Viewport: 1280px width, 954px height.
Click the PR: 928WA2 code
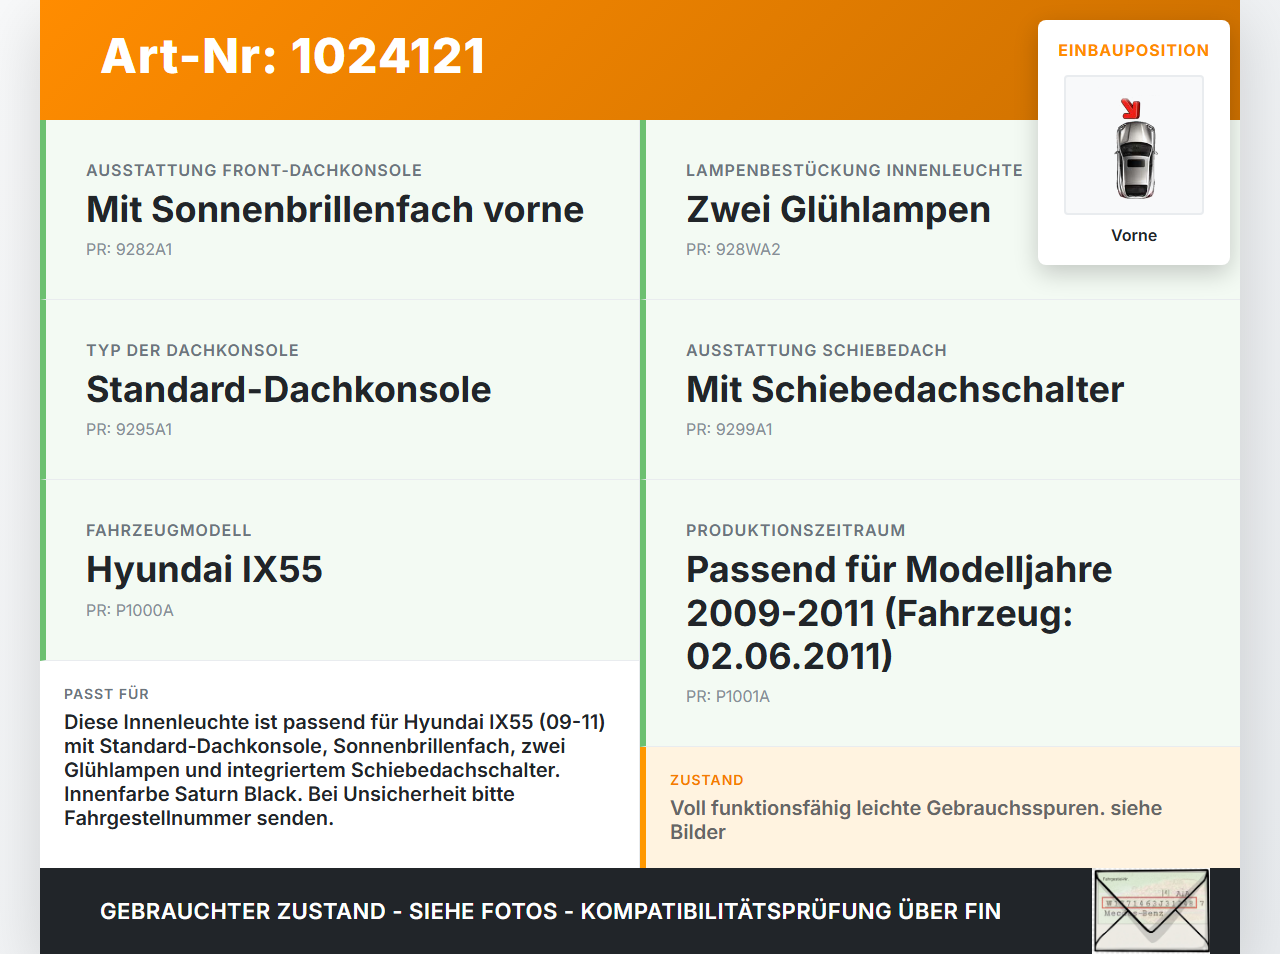(733, 249)
